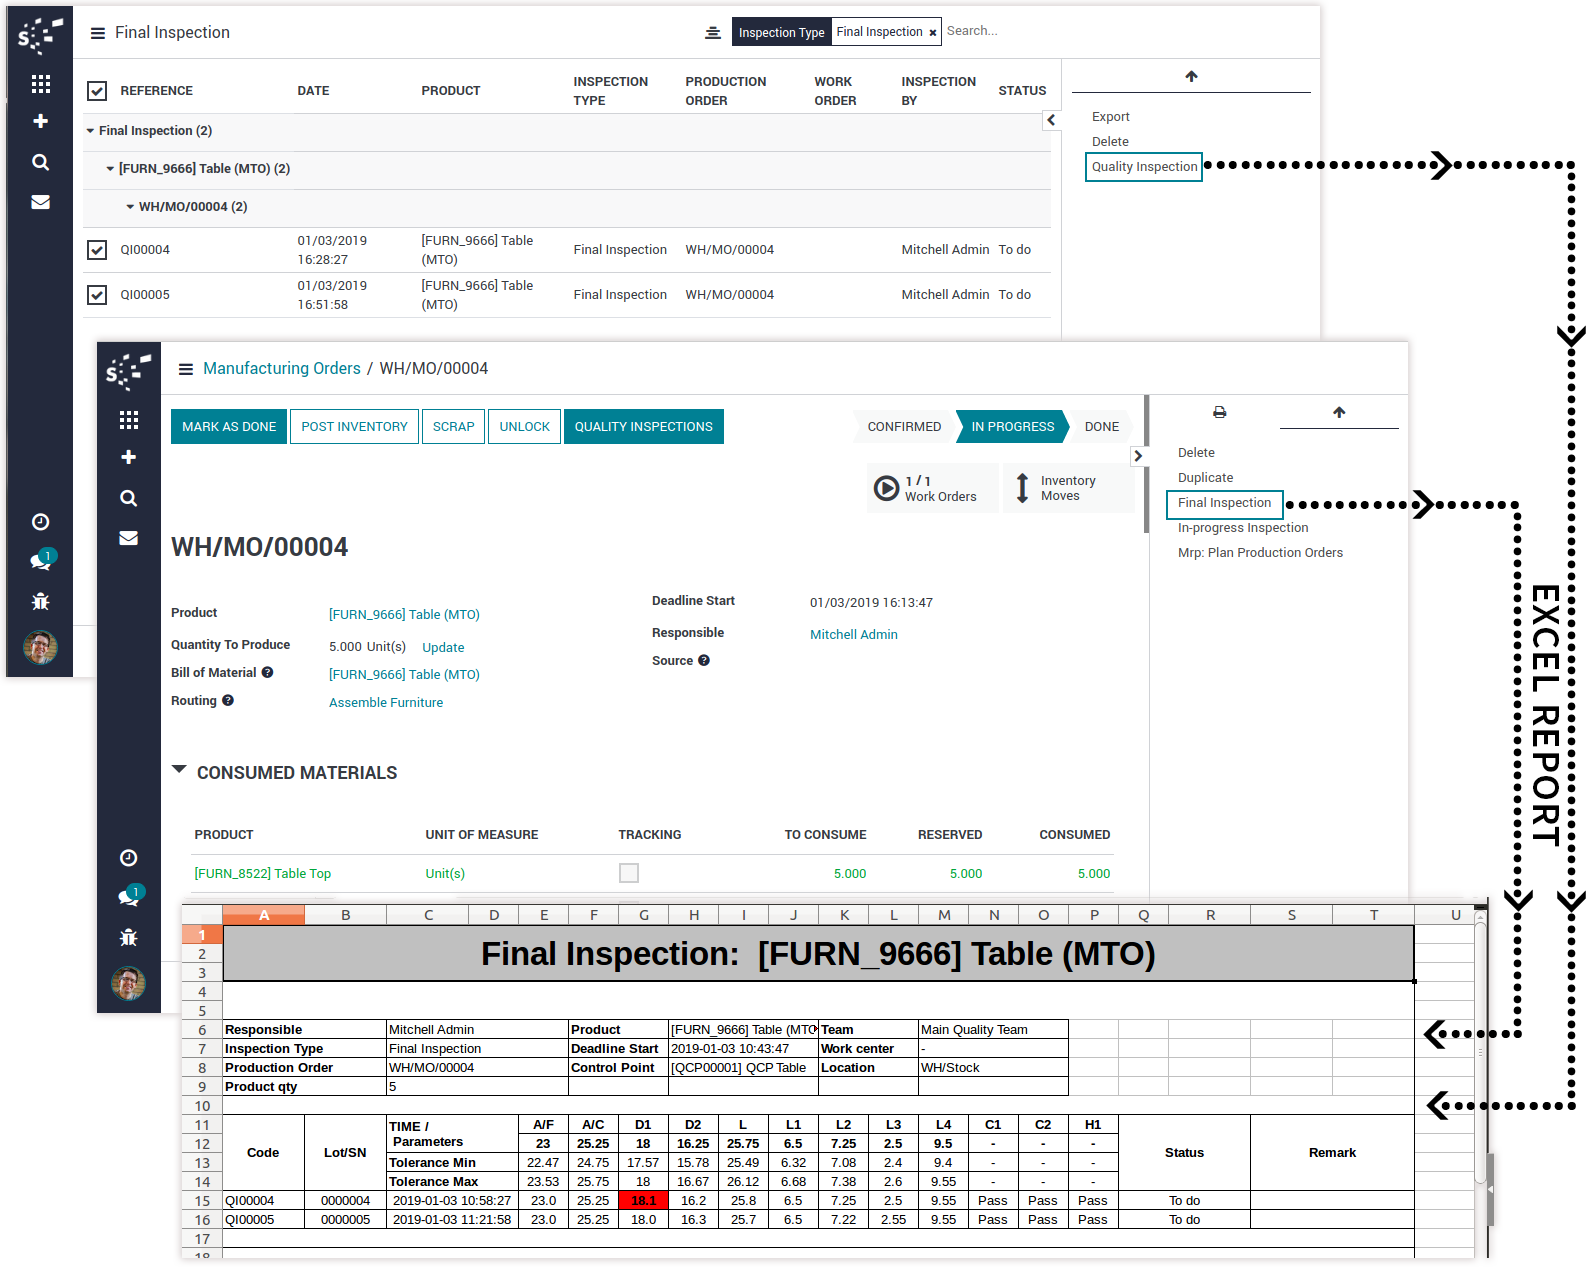Open the chat conversations icon with badge
Image resolution: width=1586 pixels, height=1267 pixels.
coord(41,560)
